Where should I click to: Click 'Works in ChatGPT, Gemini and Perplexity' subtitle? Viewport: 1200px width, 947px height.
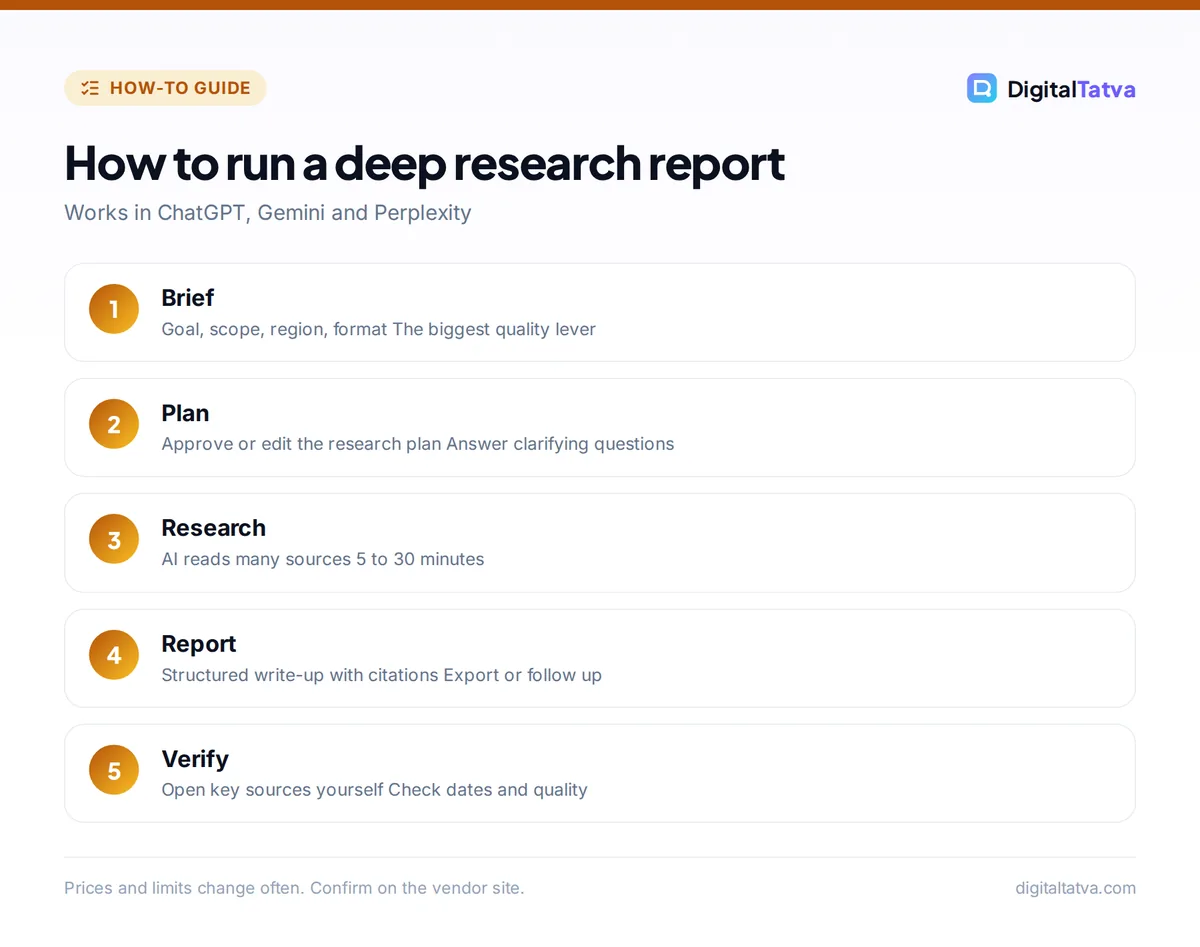pos(268,213)
